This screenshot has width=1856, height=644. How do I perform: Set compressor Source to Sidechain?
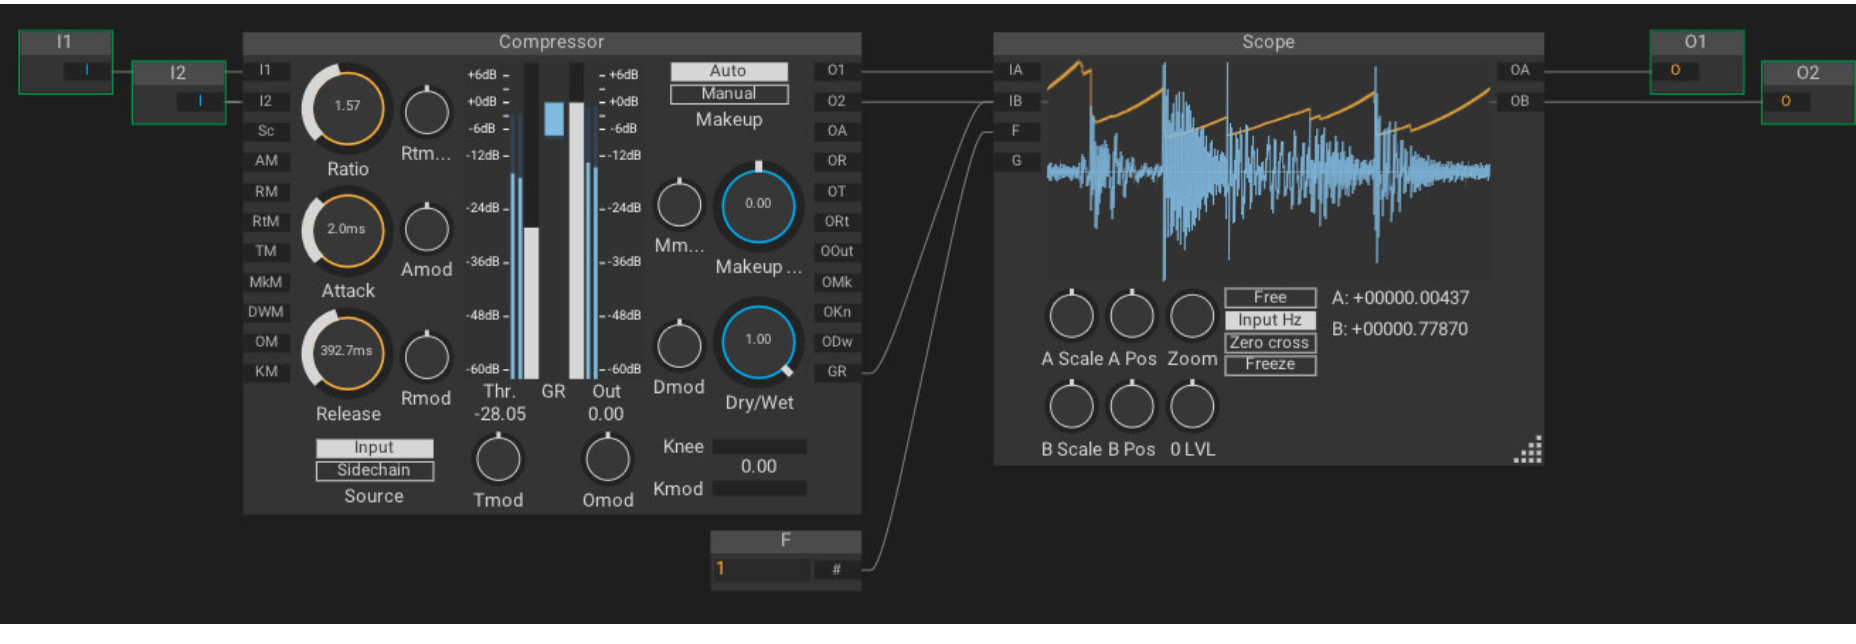pos(375,471)
